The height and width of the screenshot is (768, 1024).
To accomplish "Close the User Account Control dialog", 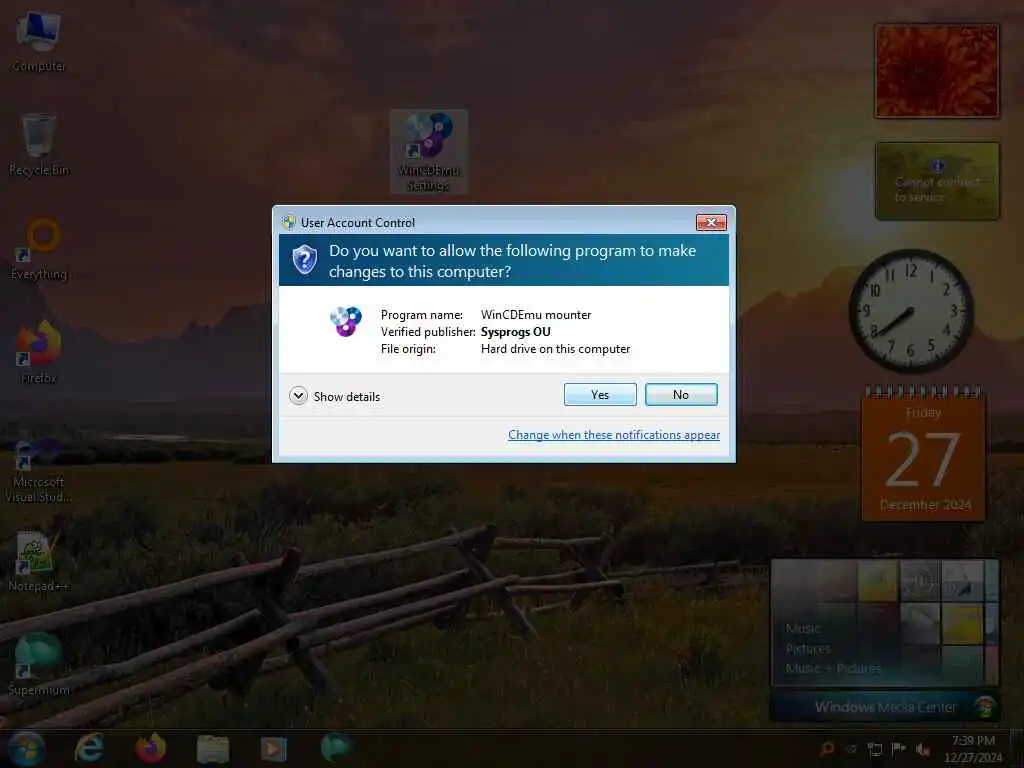I will pos(711,223).
